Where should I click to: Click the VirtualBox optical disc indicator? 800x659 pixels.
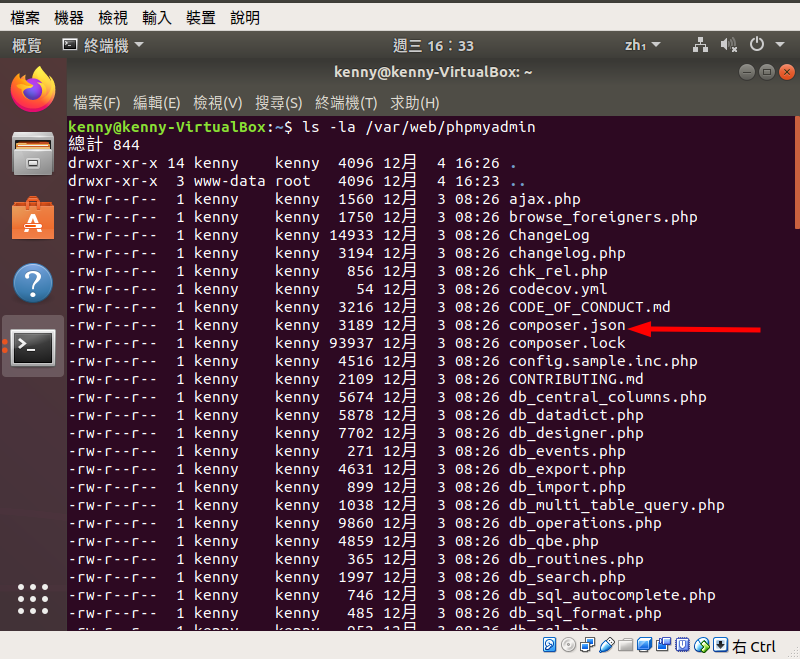[x=568, y=645]
